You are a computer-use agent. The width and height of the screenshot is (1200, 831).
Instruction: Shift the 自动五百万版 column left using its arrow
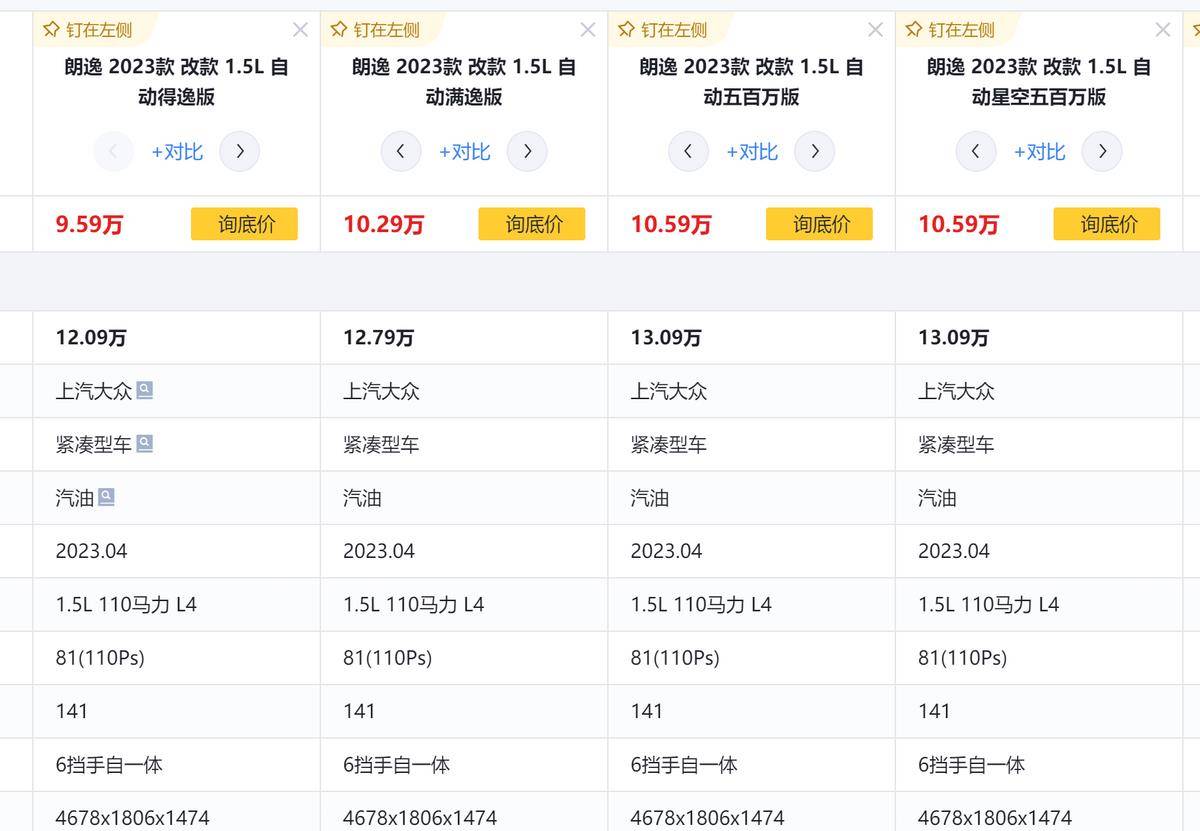(x=688, y=152)
